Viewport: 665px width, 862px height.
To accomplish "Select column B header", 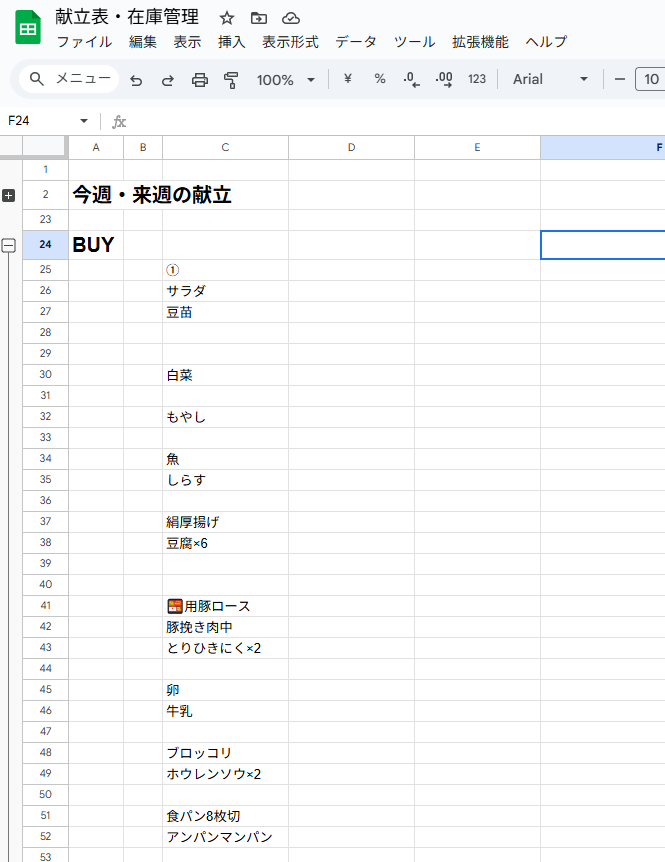I will tap(143, 147).
